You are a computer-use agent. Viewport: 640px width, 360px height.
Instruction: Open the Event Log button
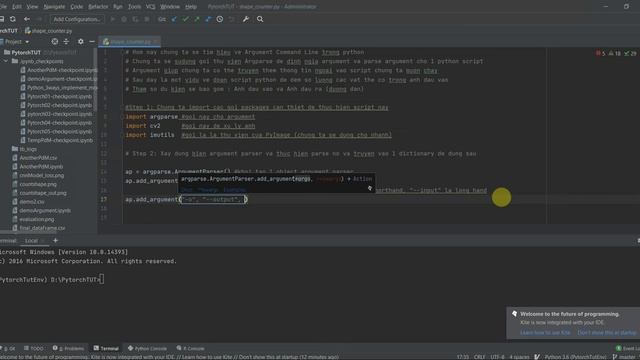[628, 348]
